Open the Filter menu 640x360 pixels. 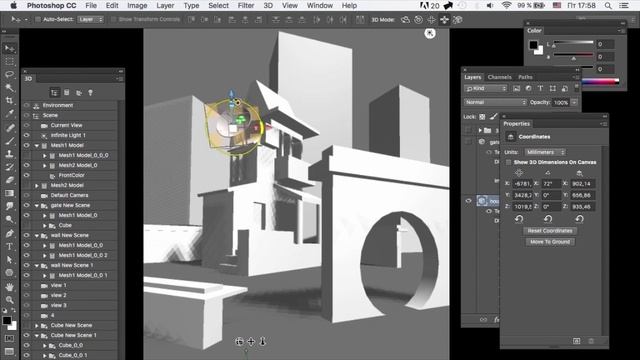click(x=246, y=5)
